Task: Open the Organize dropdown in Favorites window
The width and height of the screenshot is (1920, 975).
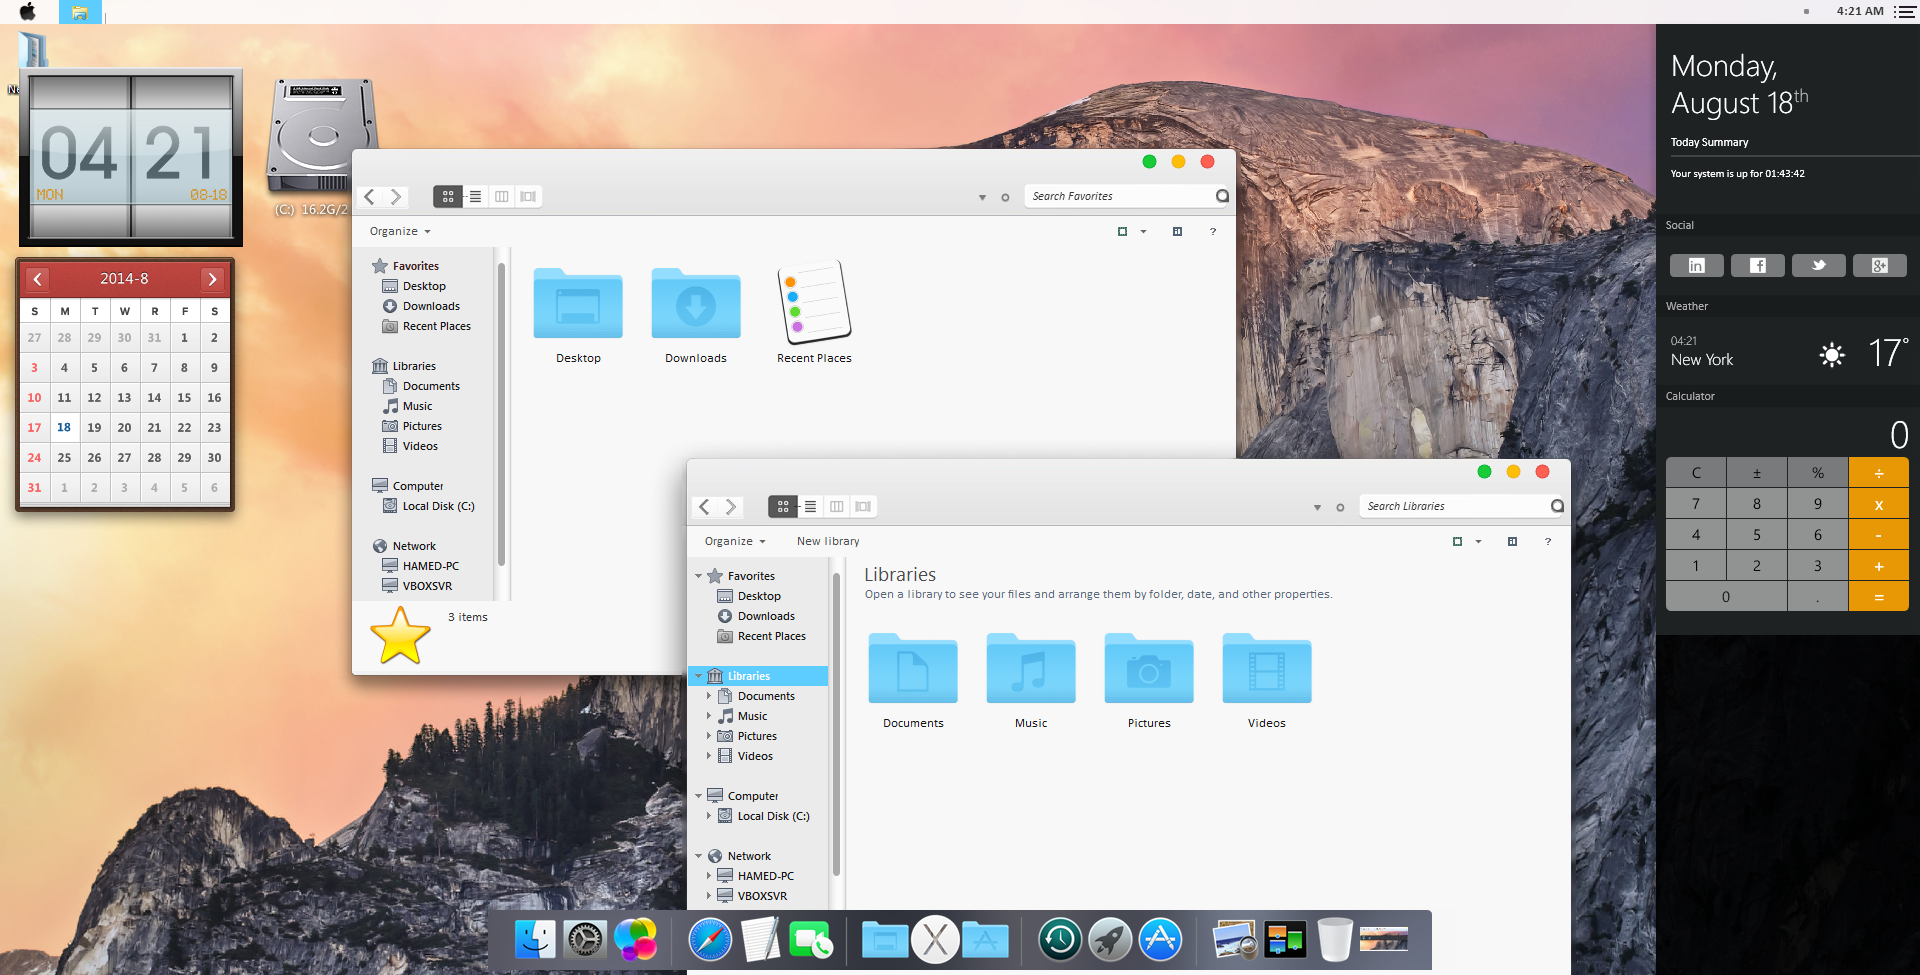Action: click(400, 231)
